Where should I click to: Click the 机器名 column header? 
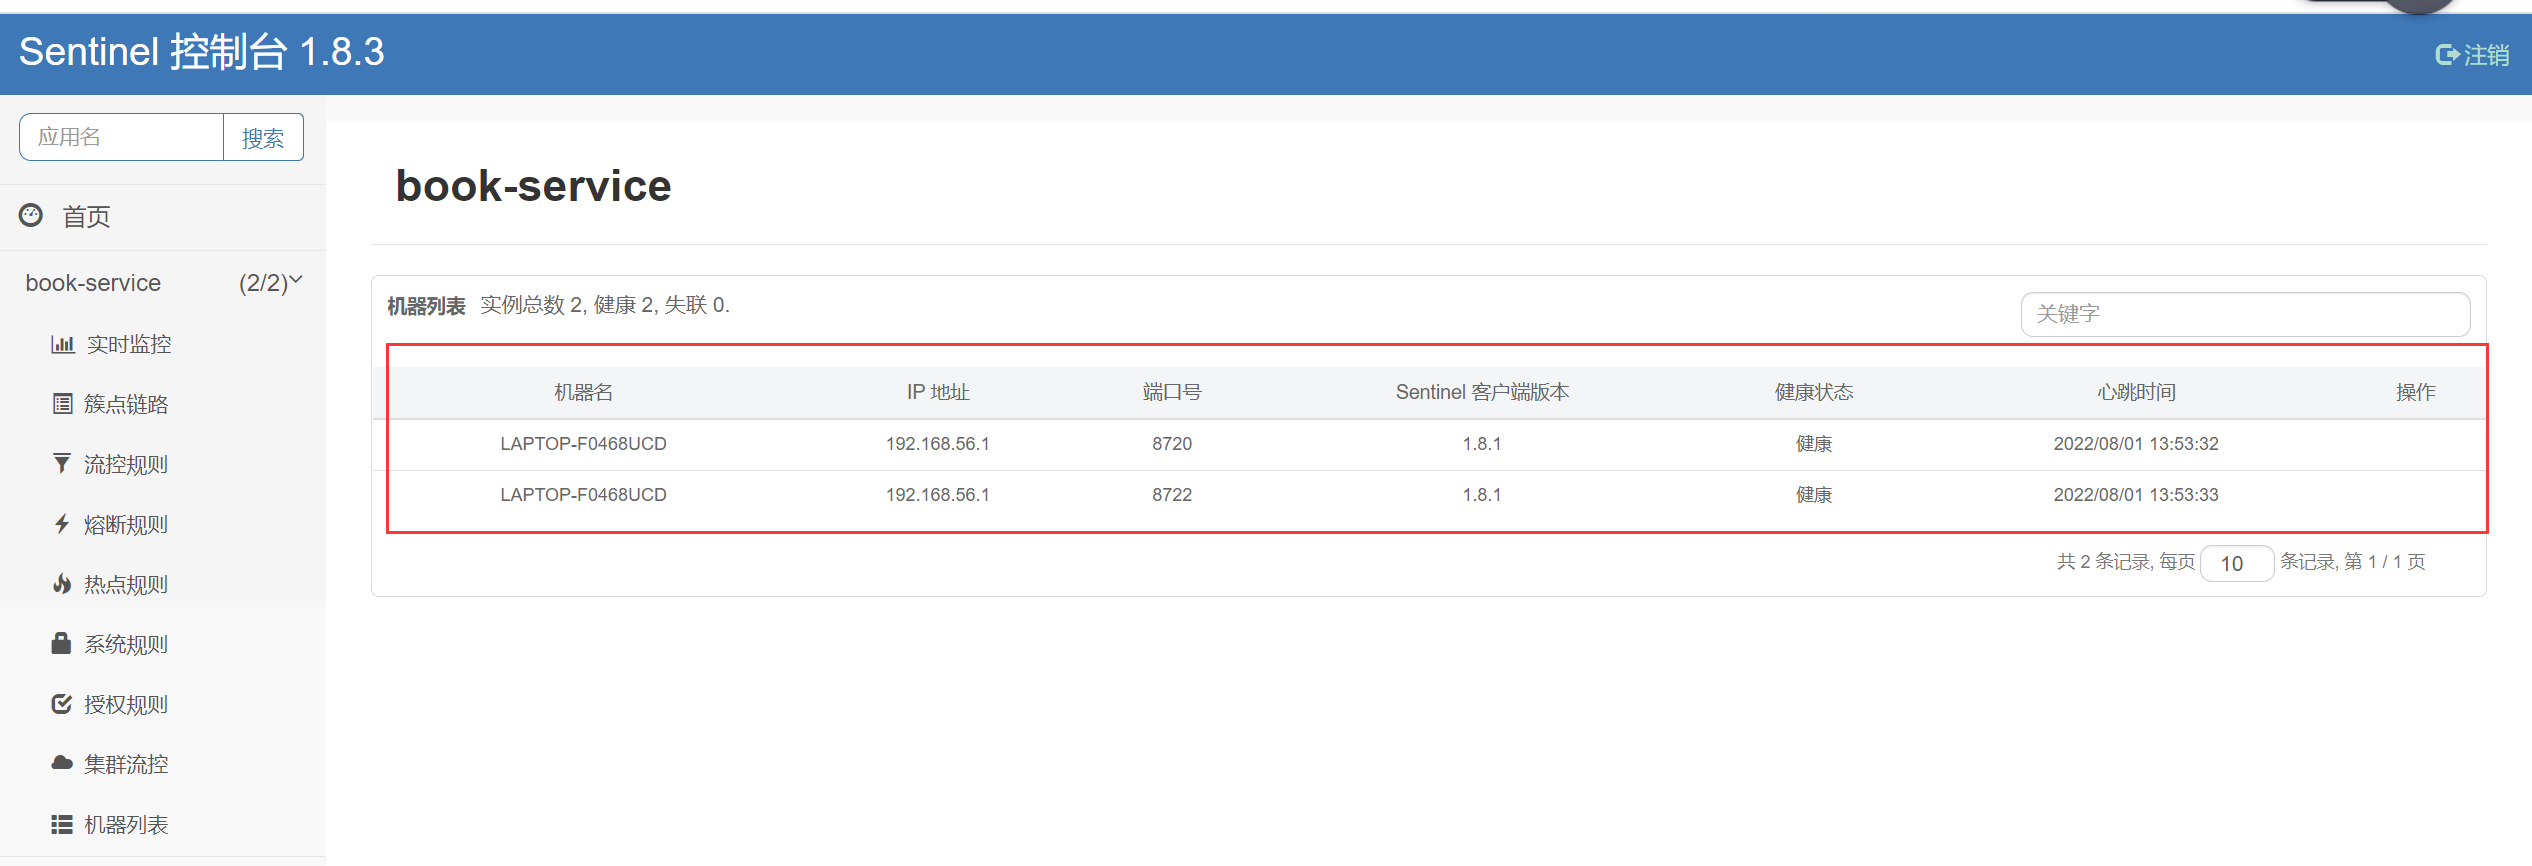583,392
